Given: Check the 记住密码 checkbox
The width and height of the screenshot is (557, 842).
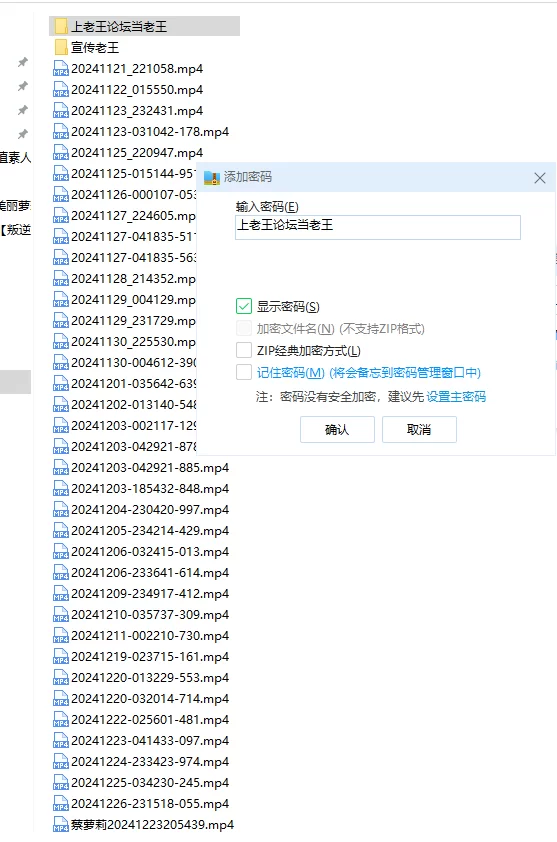Looking at the screenshot, I should pyautogui.click(x=244, y=372).
